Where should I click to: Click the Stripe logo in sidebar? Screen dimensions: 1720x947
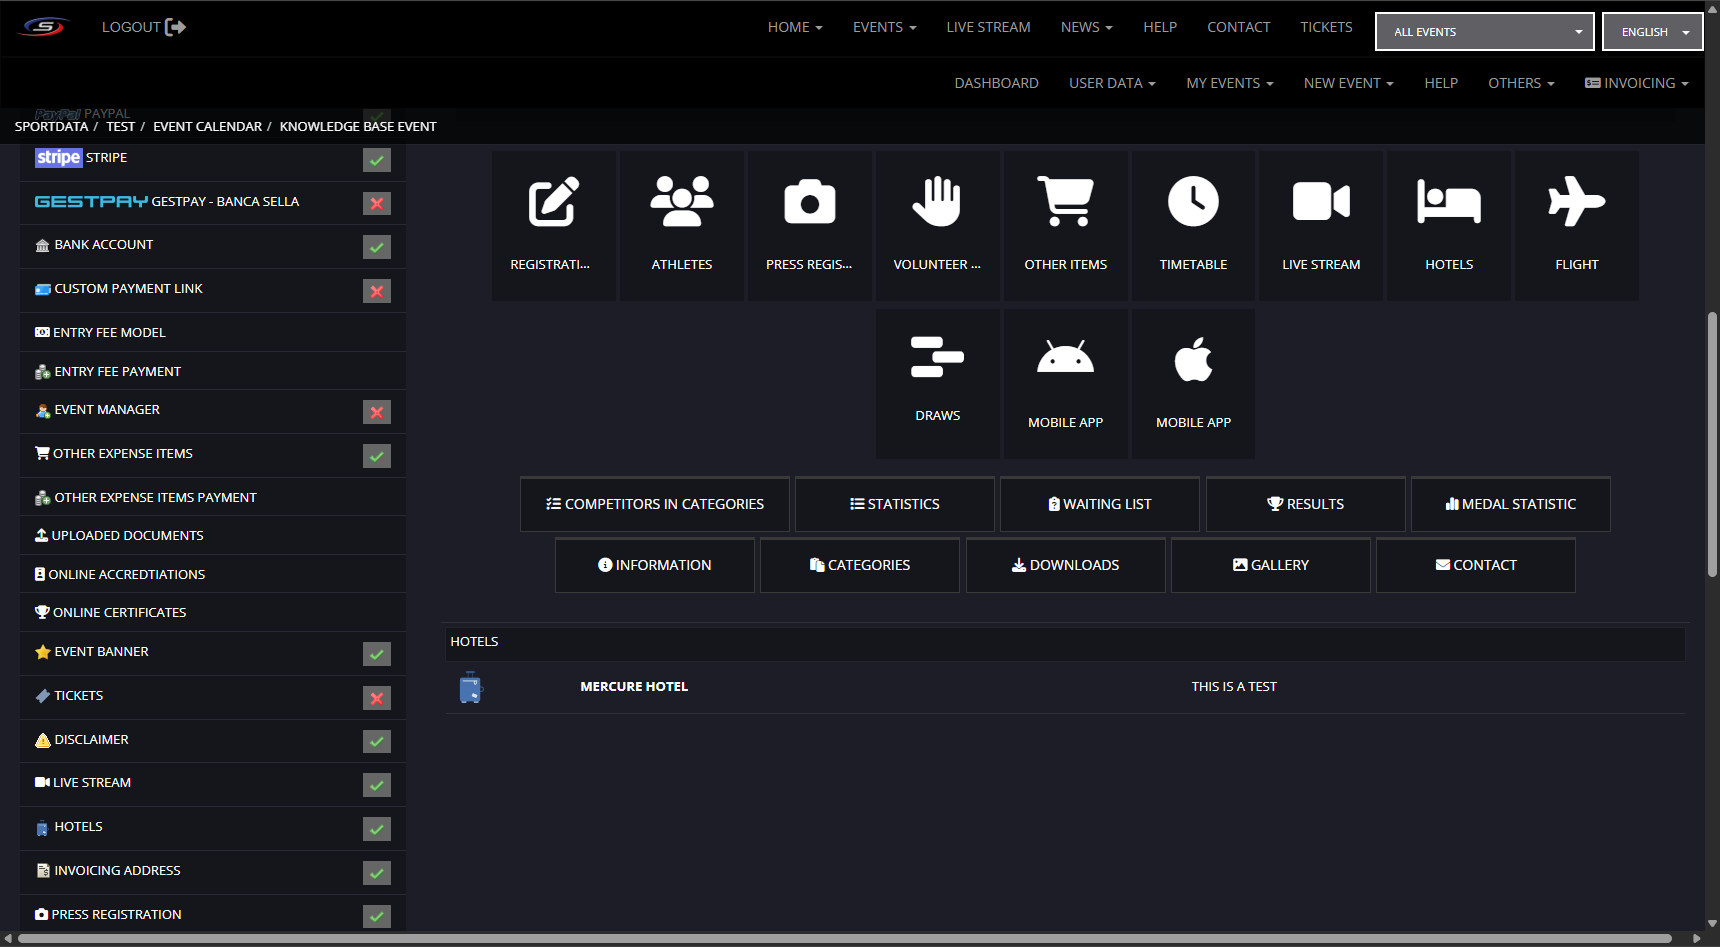coord(58,158)
